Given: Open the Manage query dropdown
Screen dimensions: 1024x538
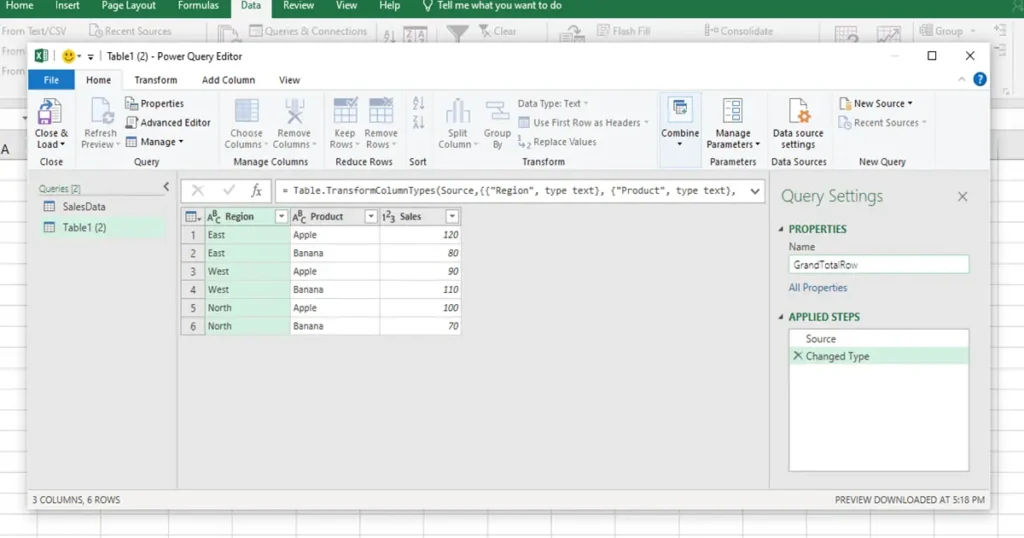Looking at the screenshot, I should coord(155,142).
